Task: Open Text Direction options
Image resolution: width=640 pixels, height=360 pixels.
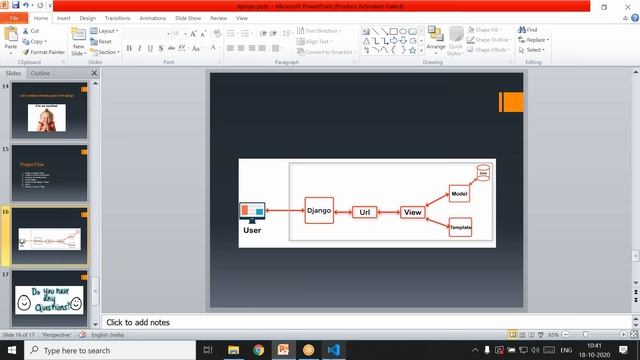Action: pos(319,31)
